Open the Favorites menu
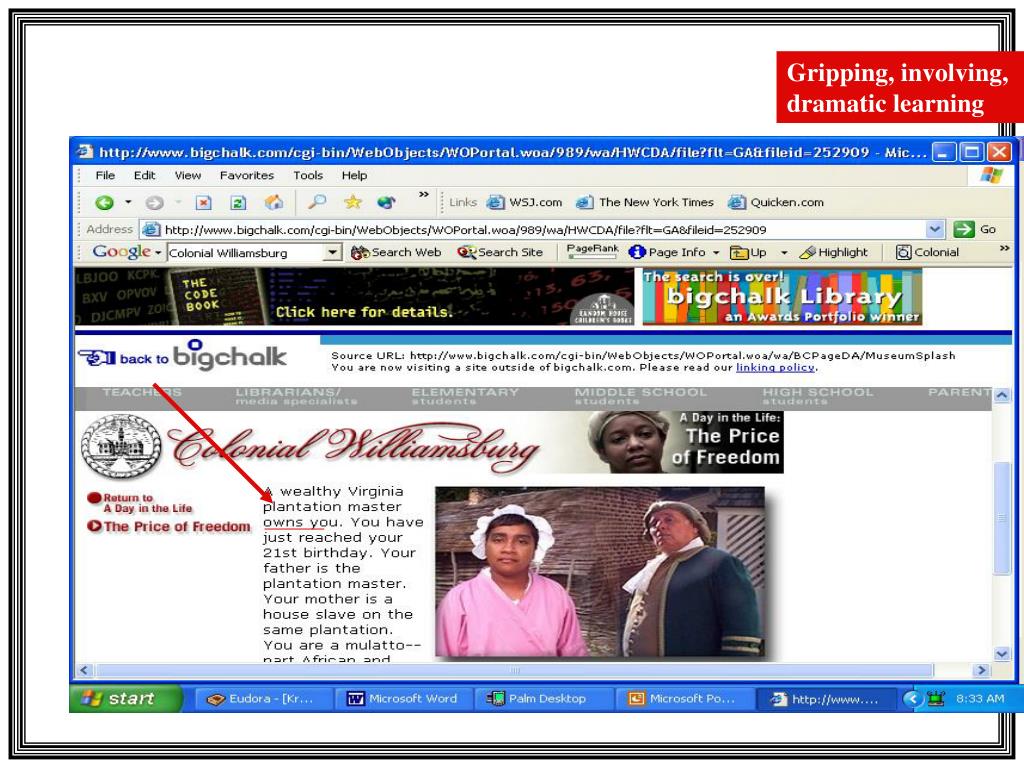Image resolution: width=1024 pixels, height=768 pixels. click(247, 175)
